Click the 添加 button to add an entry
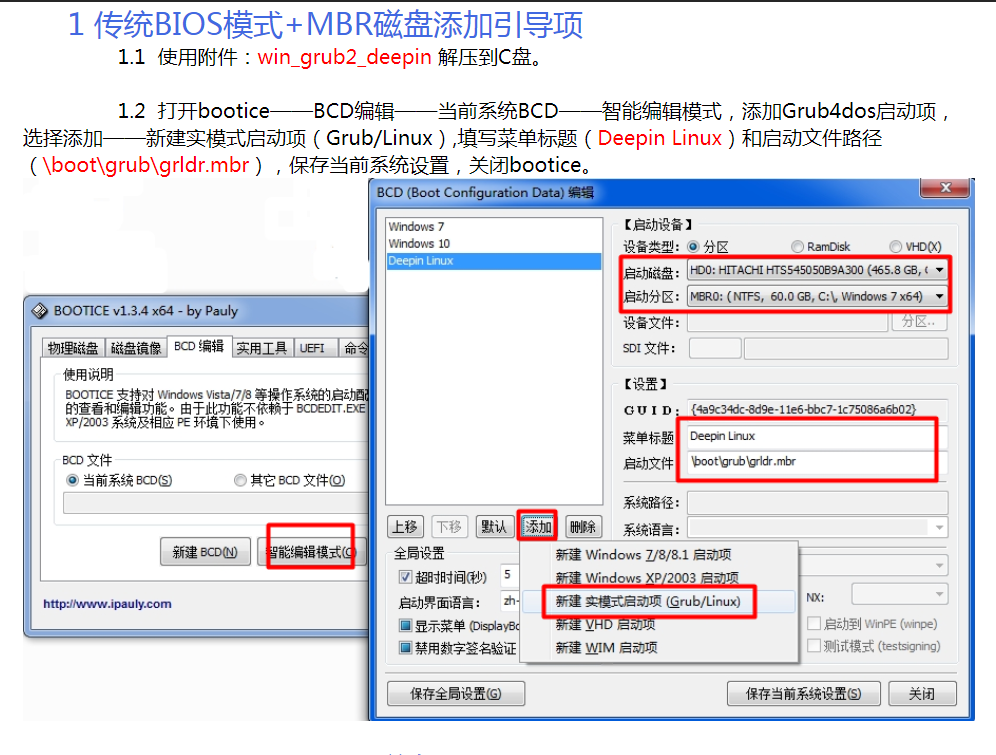 point(538,525)
